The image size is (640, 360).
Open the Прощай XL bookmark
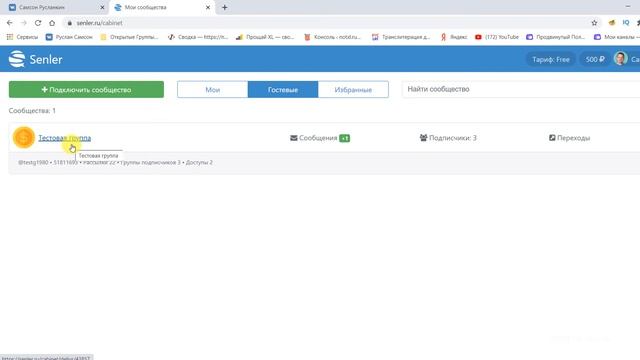point(265,37)
